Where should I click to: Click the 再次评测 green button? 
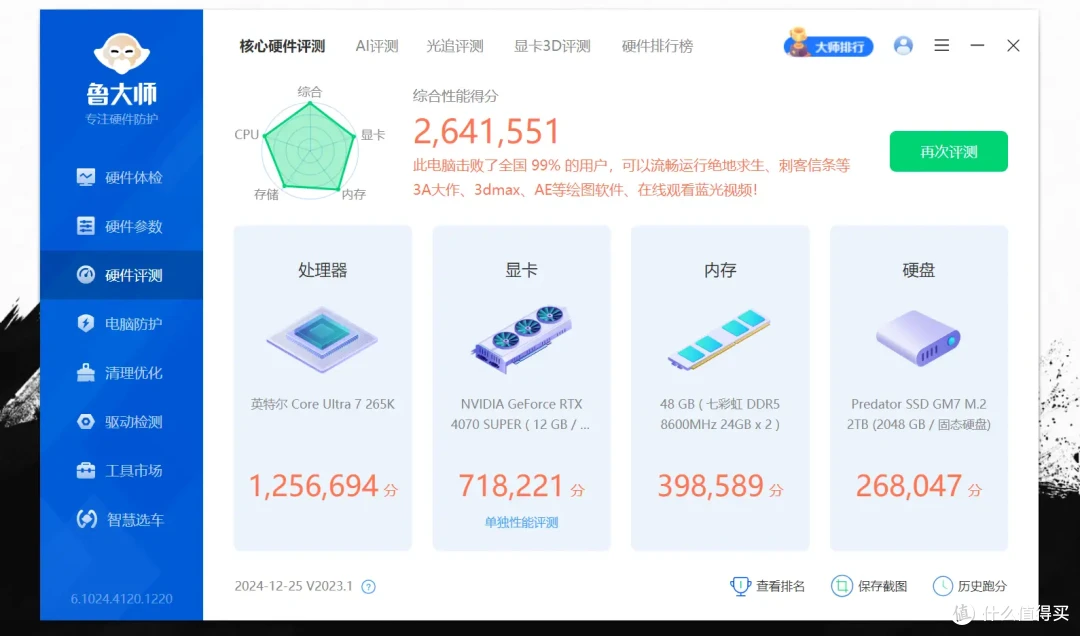tap(948, 151)
